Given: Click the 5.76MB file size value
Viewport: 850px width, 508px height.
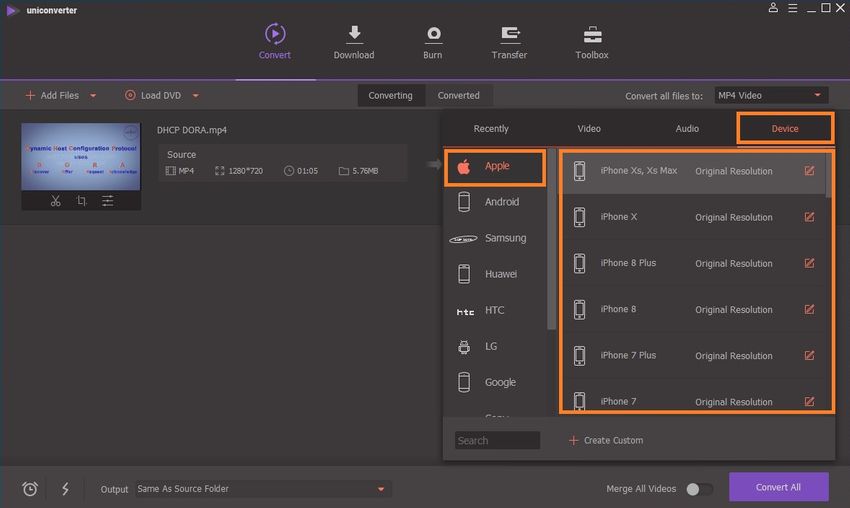Looking at the screenshot, I should [x=365, y=171].
